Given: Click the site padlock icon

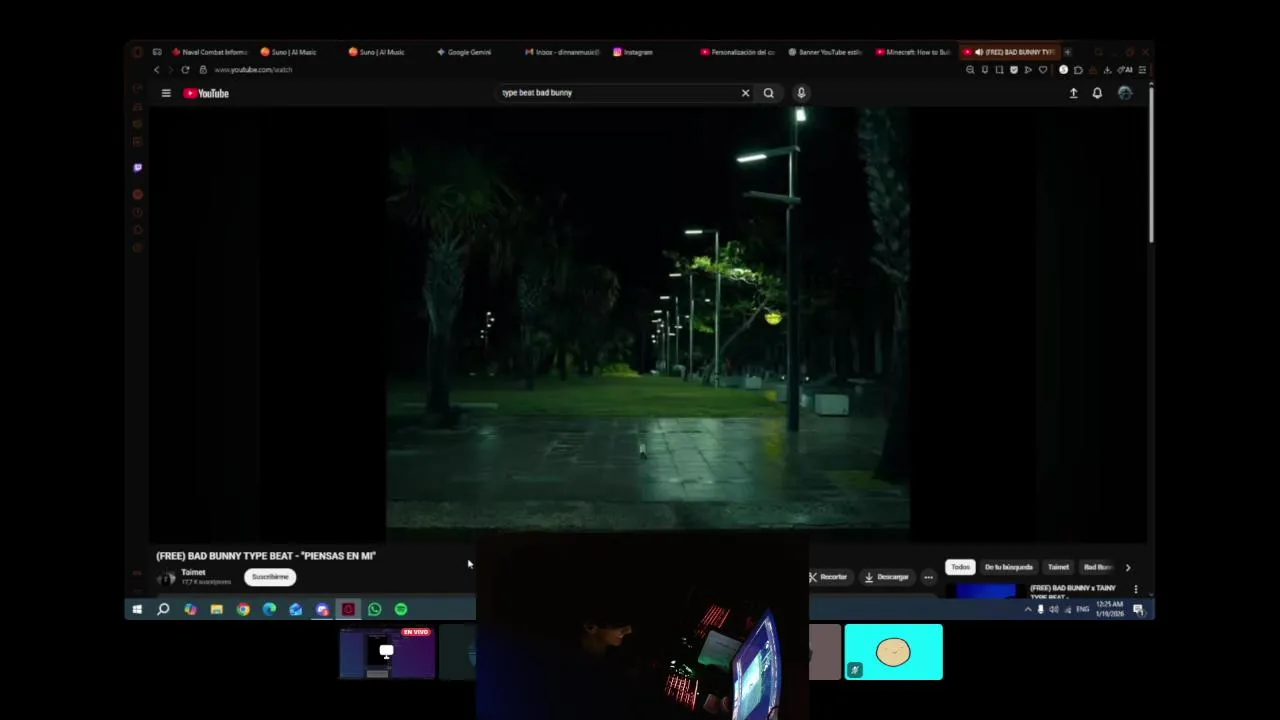Looking at the screenshot, I should point(203,70).
